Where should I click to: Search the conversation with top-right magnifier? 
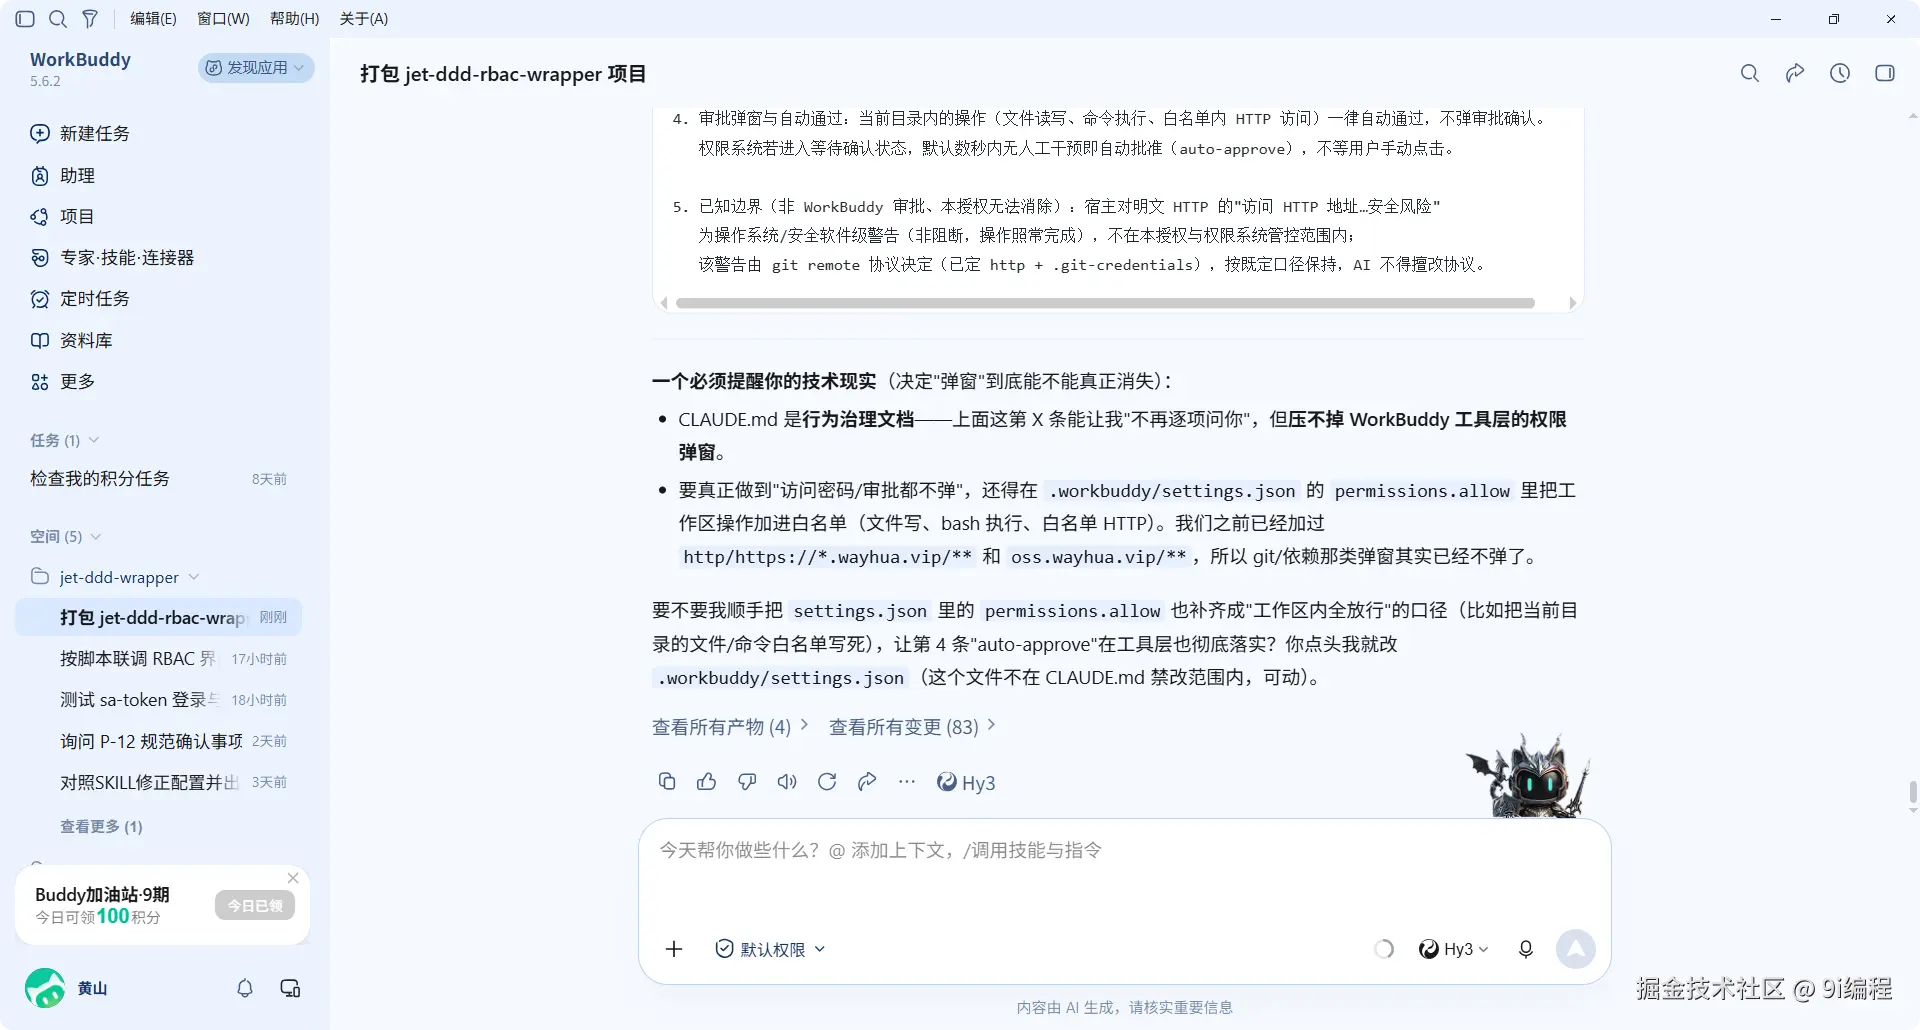pyautogui.click(x=1749, y=73)
